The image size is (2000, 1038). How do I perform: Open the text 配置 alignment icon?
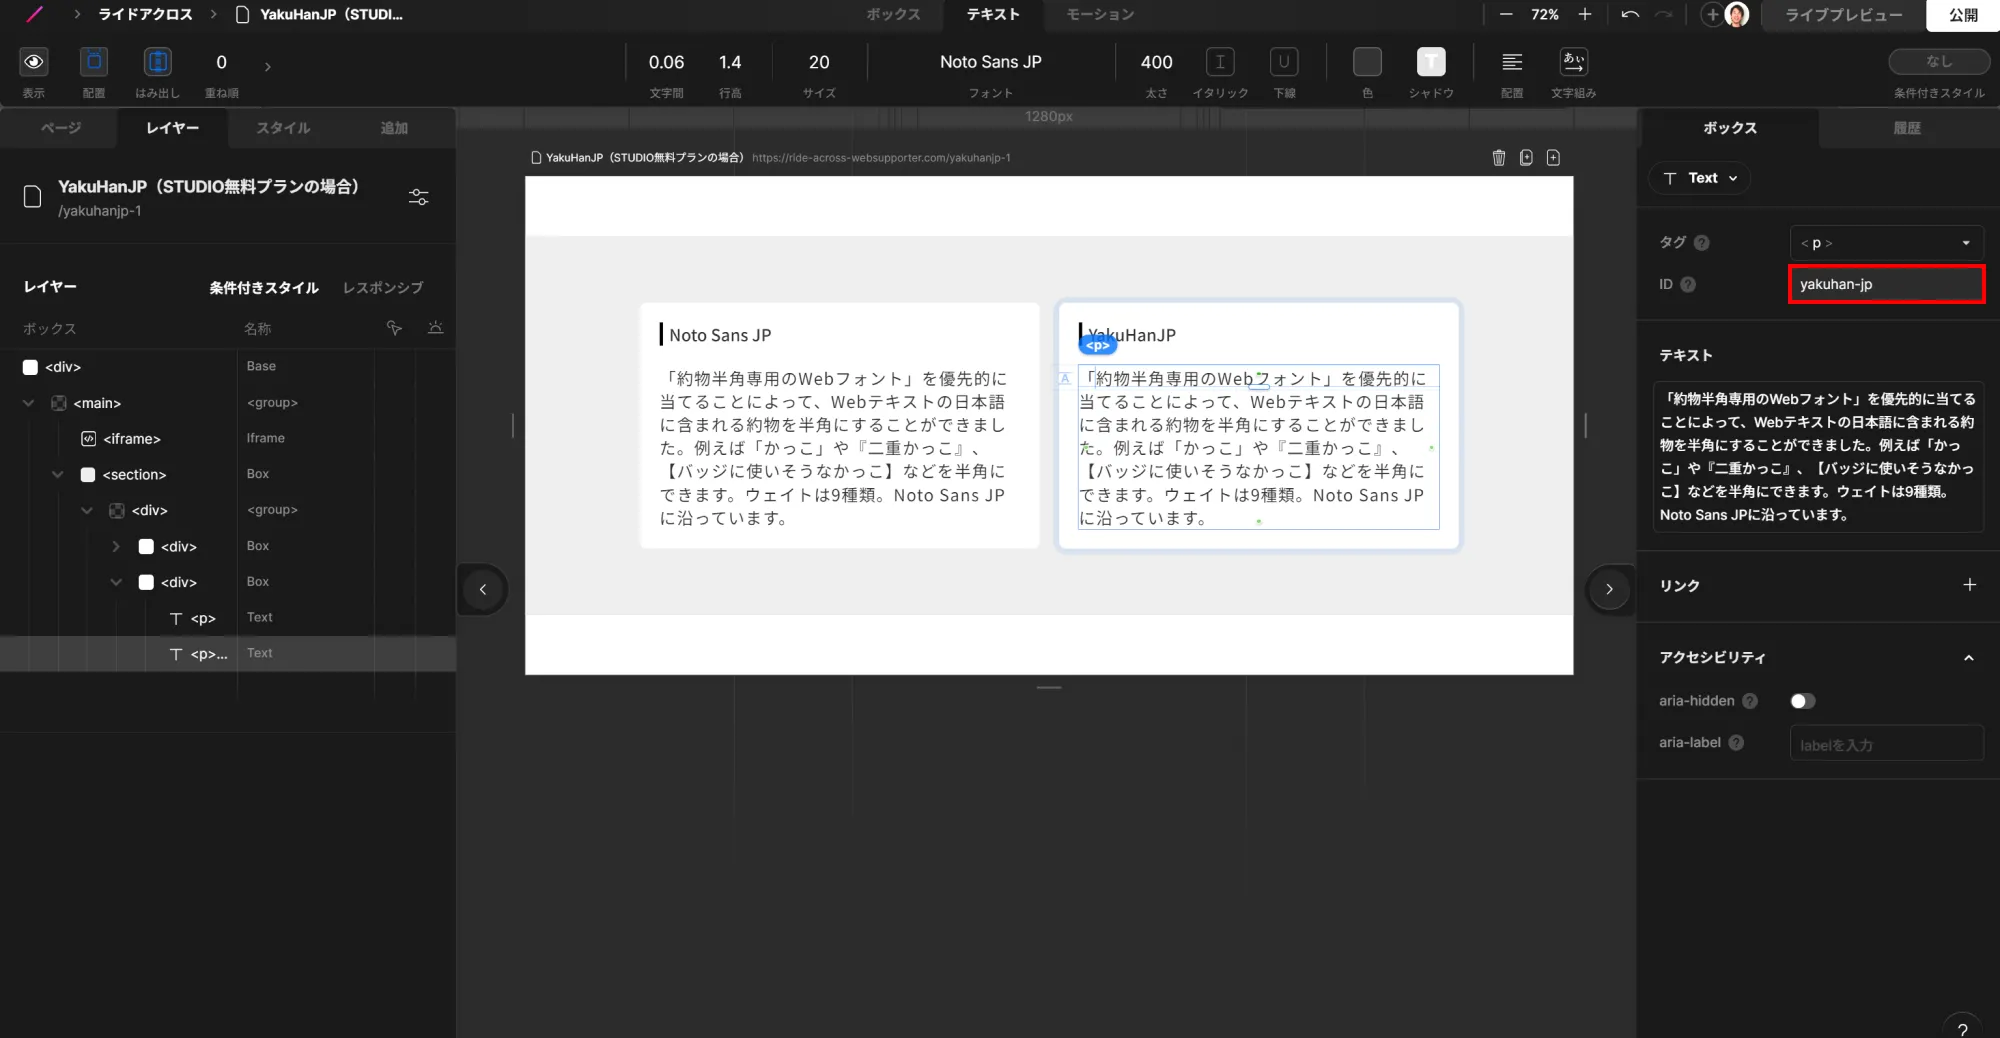point(1512,62)
